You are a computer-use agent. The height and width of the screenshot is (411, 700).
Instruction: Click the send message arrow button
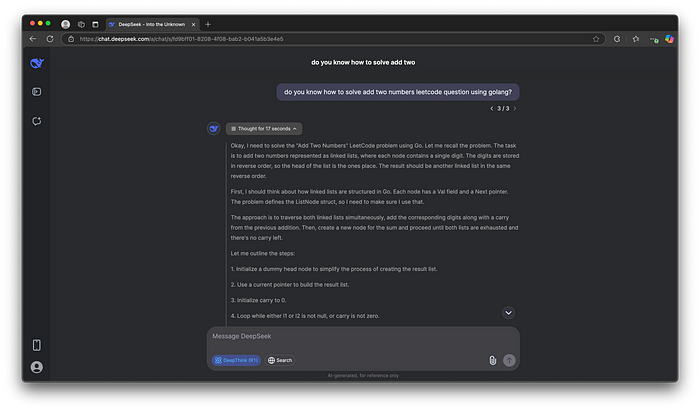point(509,361)
